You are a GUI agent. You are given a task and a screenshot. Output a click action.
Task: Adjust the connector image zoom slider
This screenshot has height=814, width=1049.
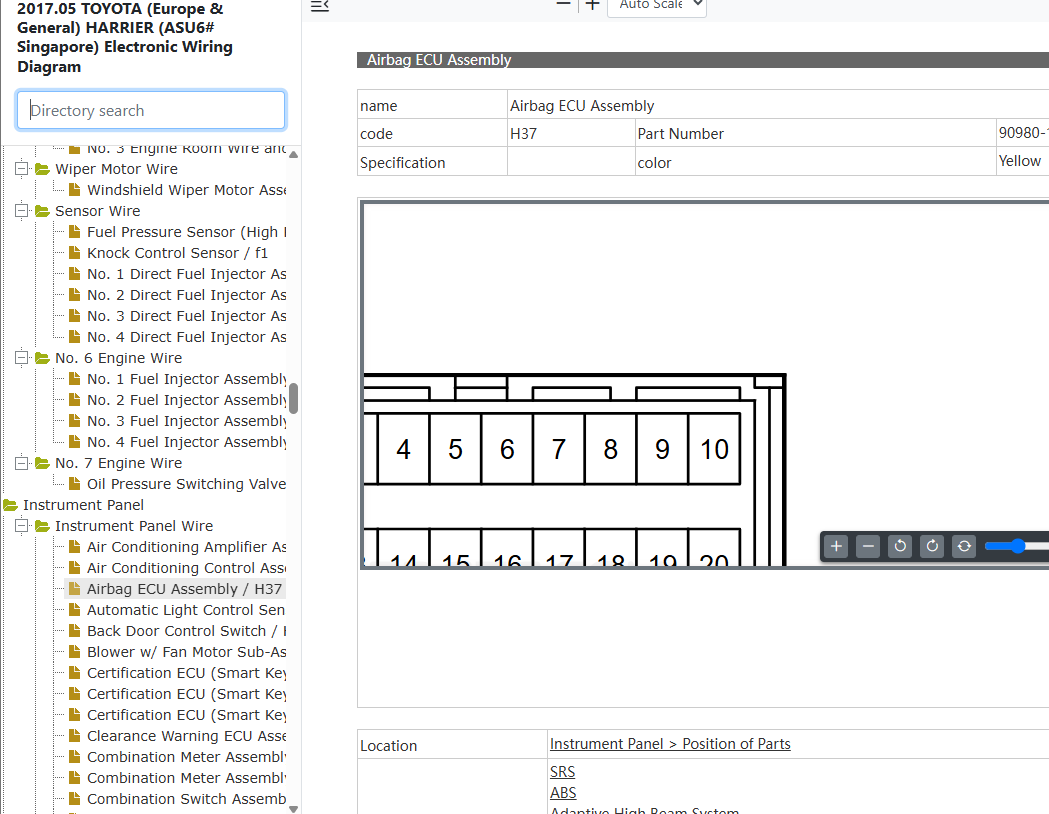click(x=1018, y=546)
